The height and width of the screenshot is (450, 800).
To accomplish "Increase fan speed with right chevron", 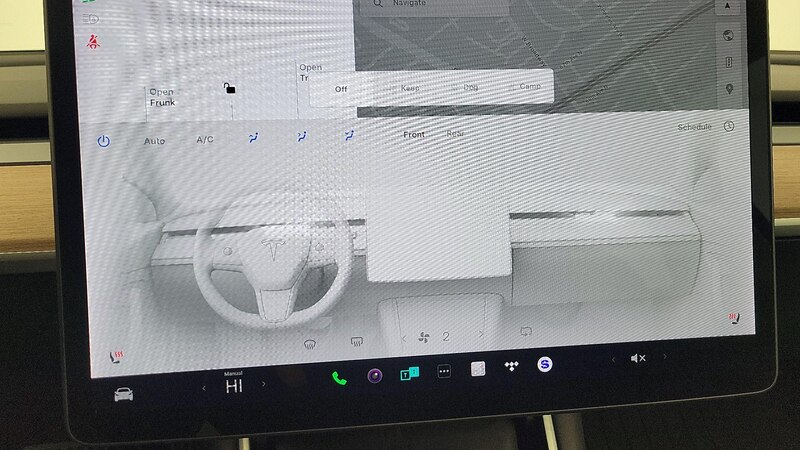I will (481, 335).
